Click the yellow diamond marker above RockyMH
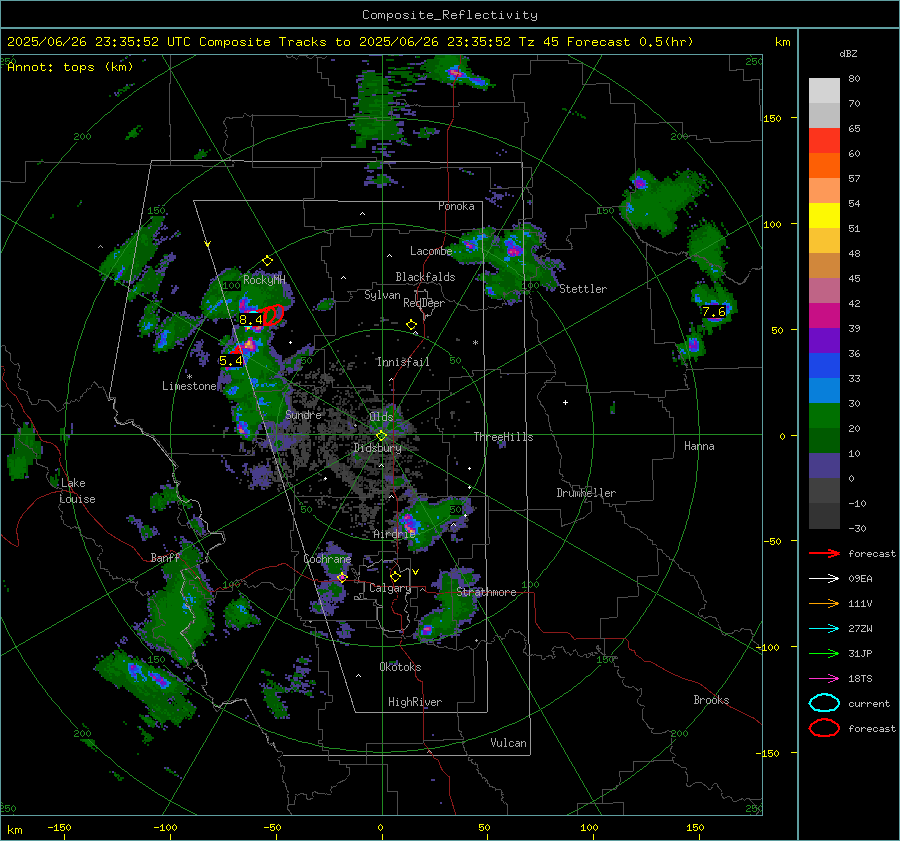 [x=267, y=261]
